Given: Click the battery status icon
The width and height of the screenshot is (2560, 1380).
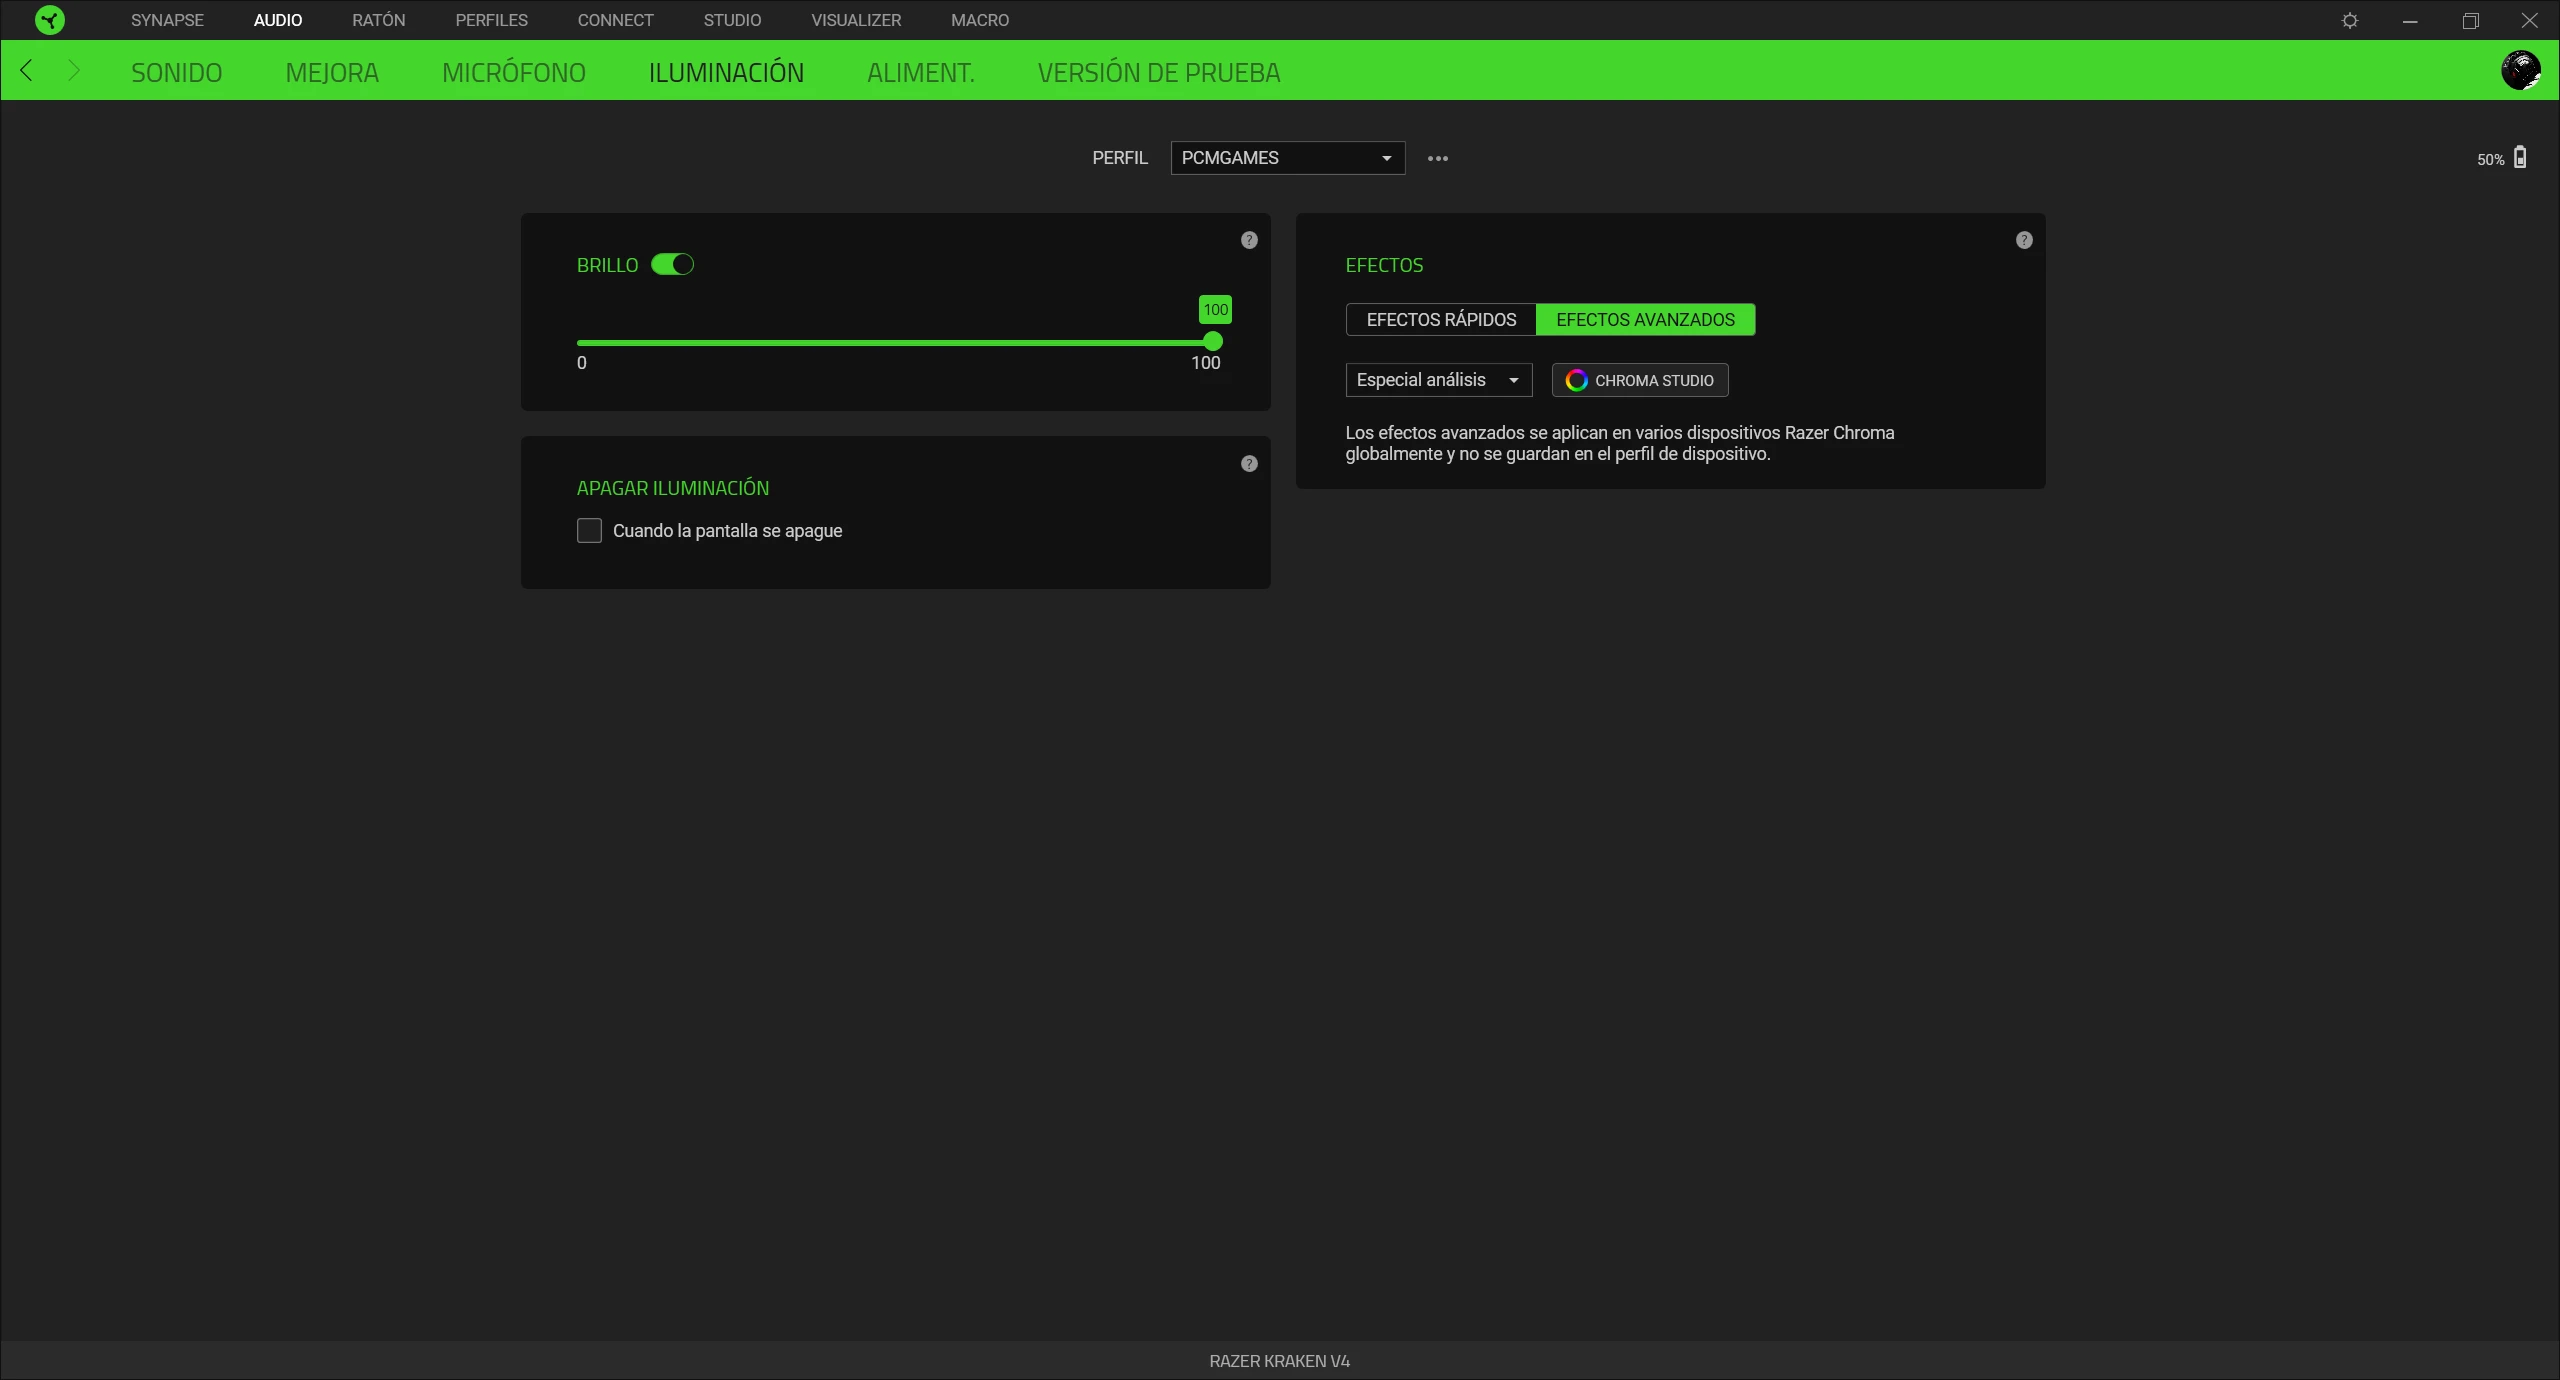Looking at the screenshot, I should [2520, 157].
